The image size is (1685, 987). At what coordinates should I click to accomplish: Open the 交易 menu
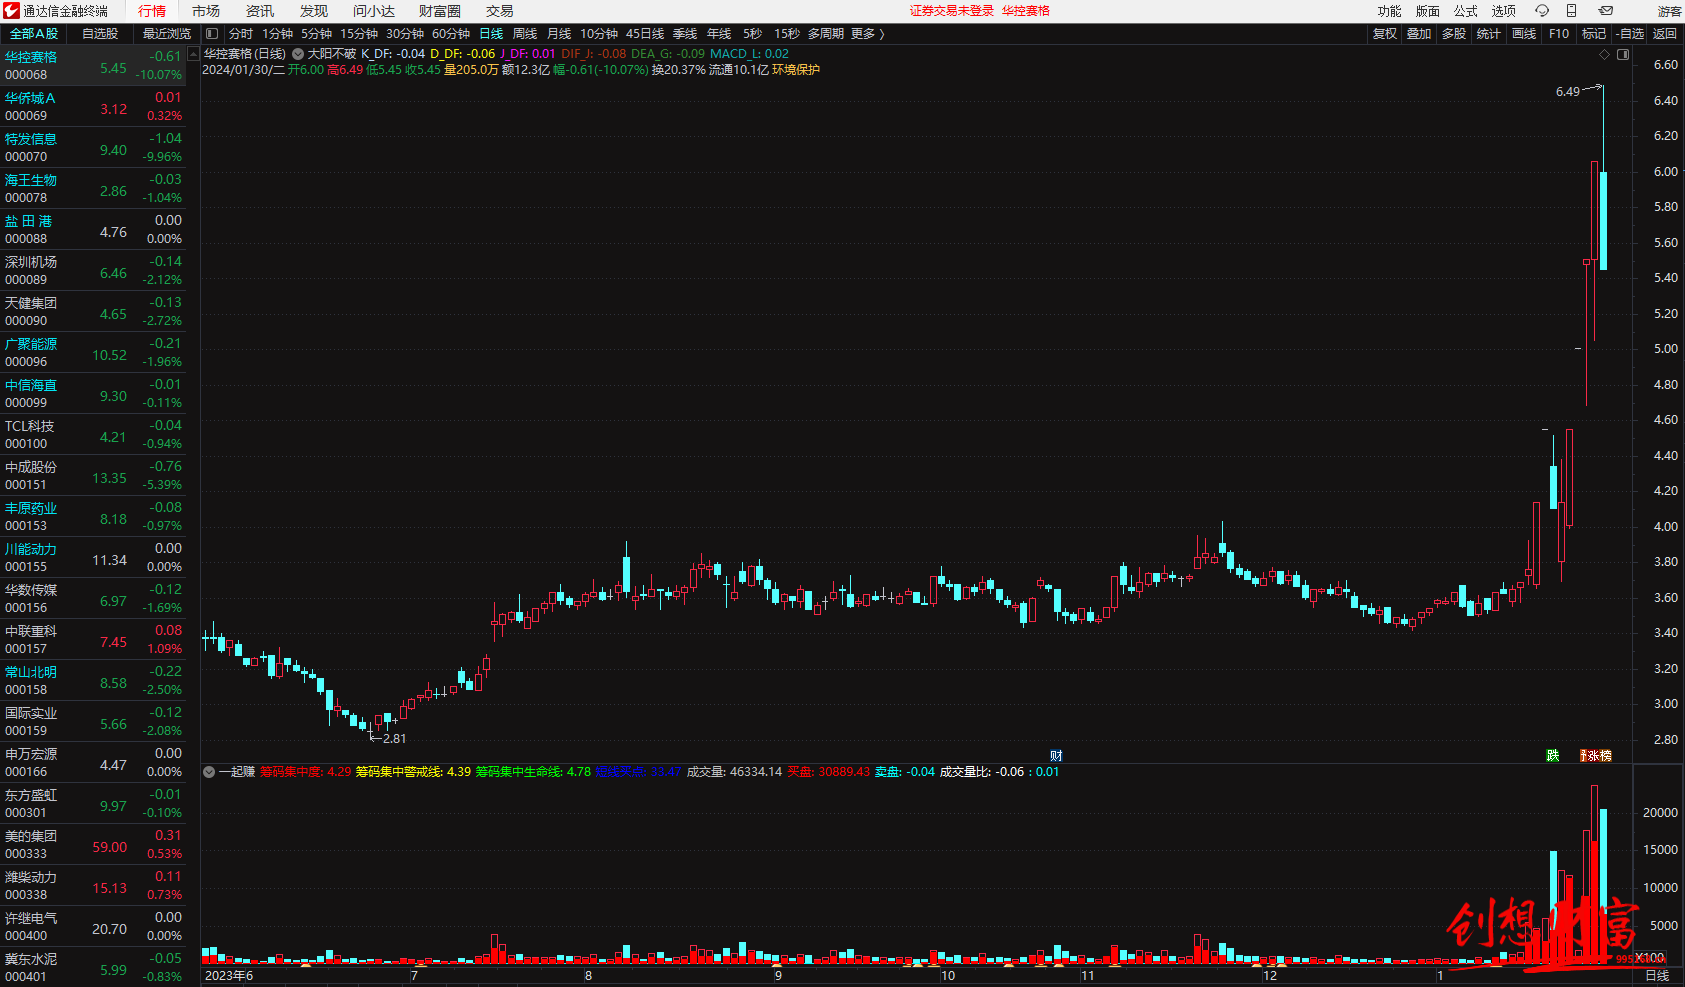500,11
